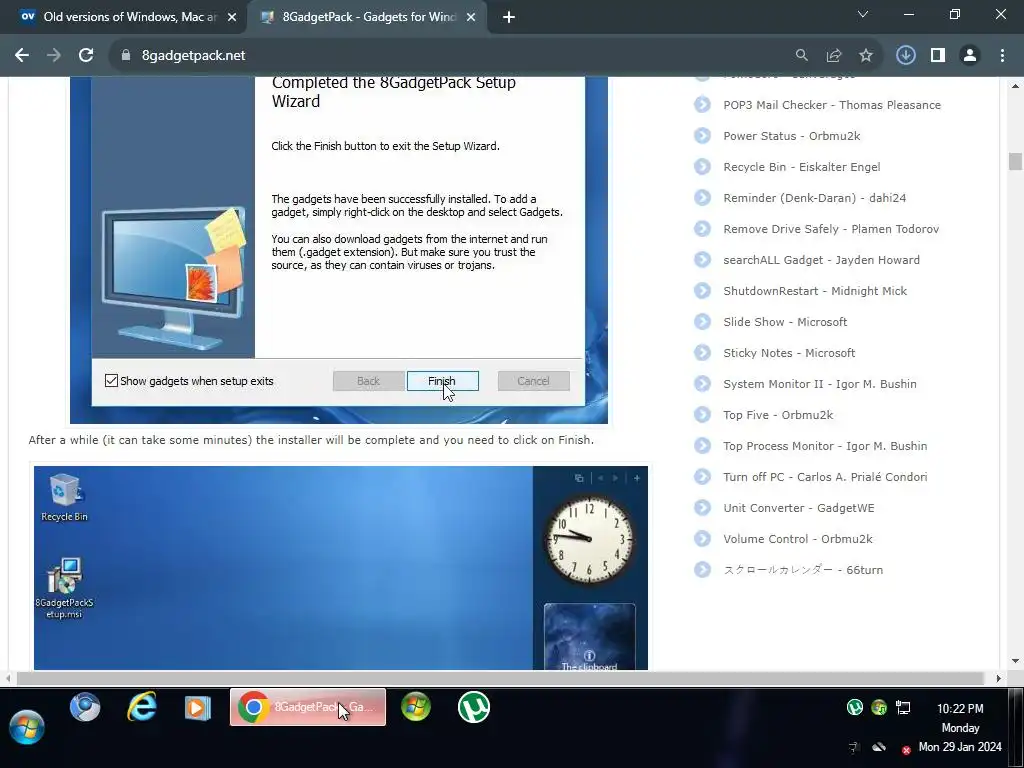
Task: Open uTorrent from the taskbar
Action: point(473,707)
